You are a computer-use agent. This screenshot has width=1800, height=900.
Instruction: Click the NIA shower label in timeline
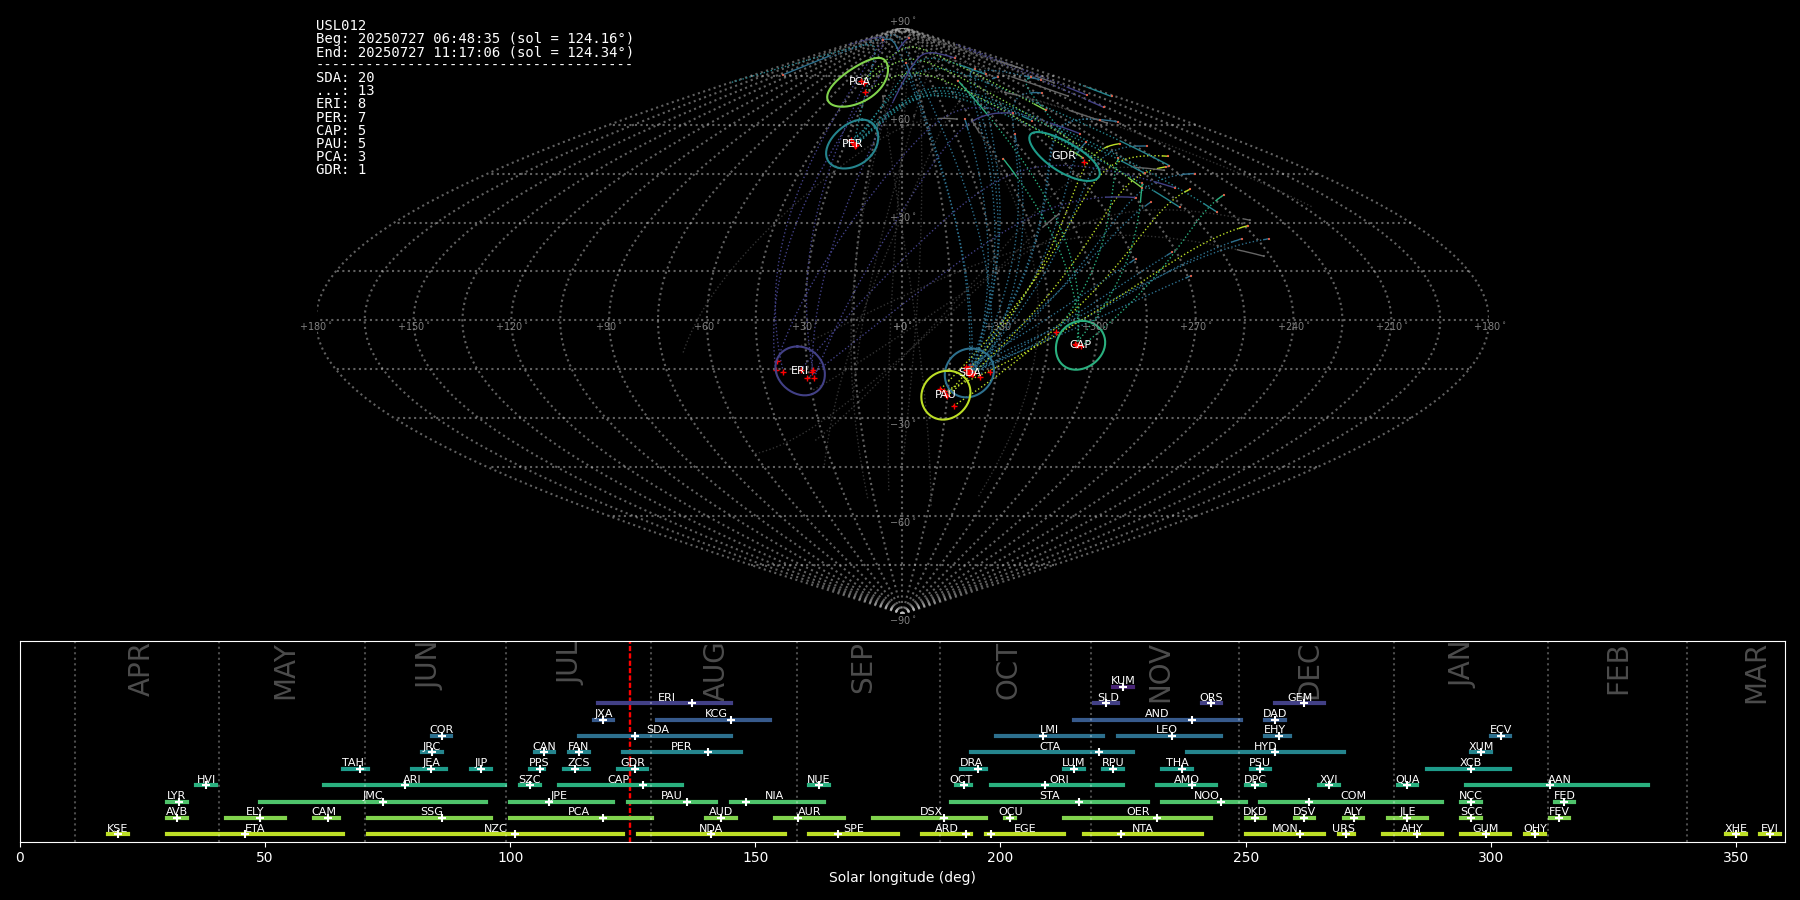coord(774,796)
